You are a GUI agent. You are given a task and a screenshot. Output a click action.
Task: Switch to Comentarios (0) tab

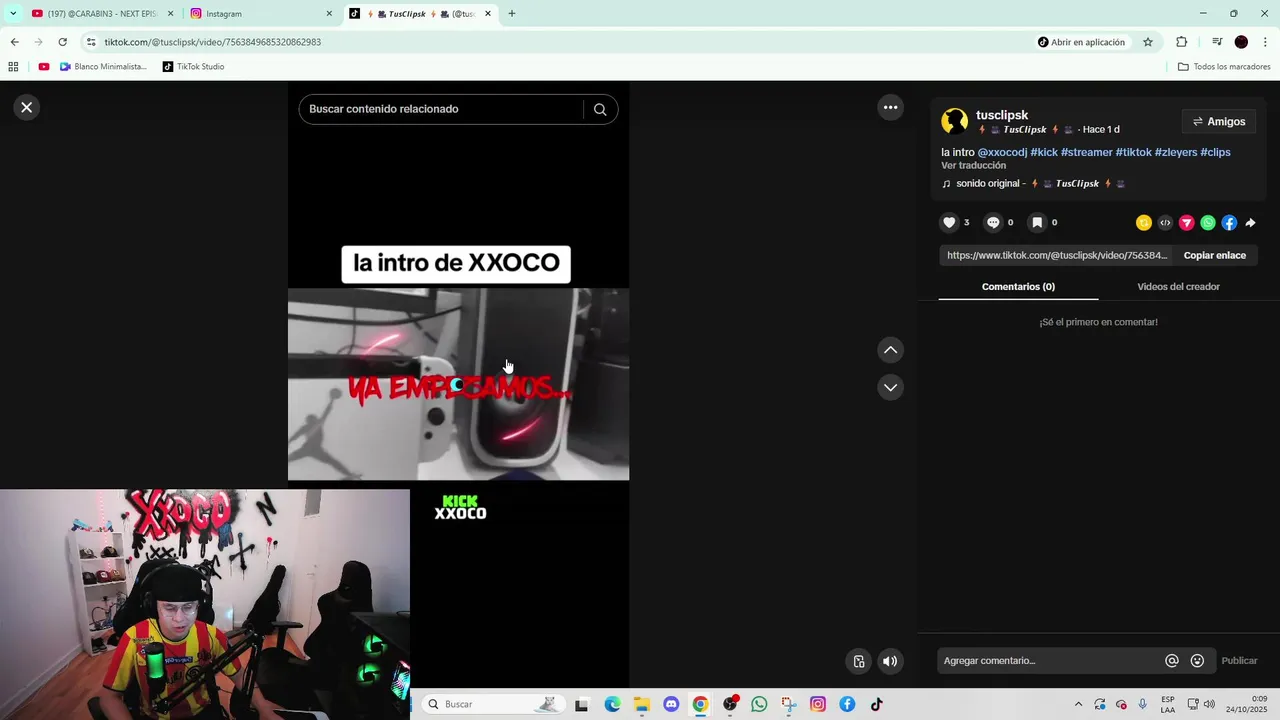1018,287
